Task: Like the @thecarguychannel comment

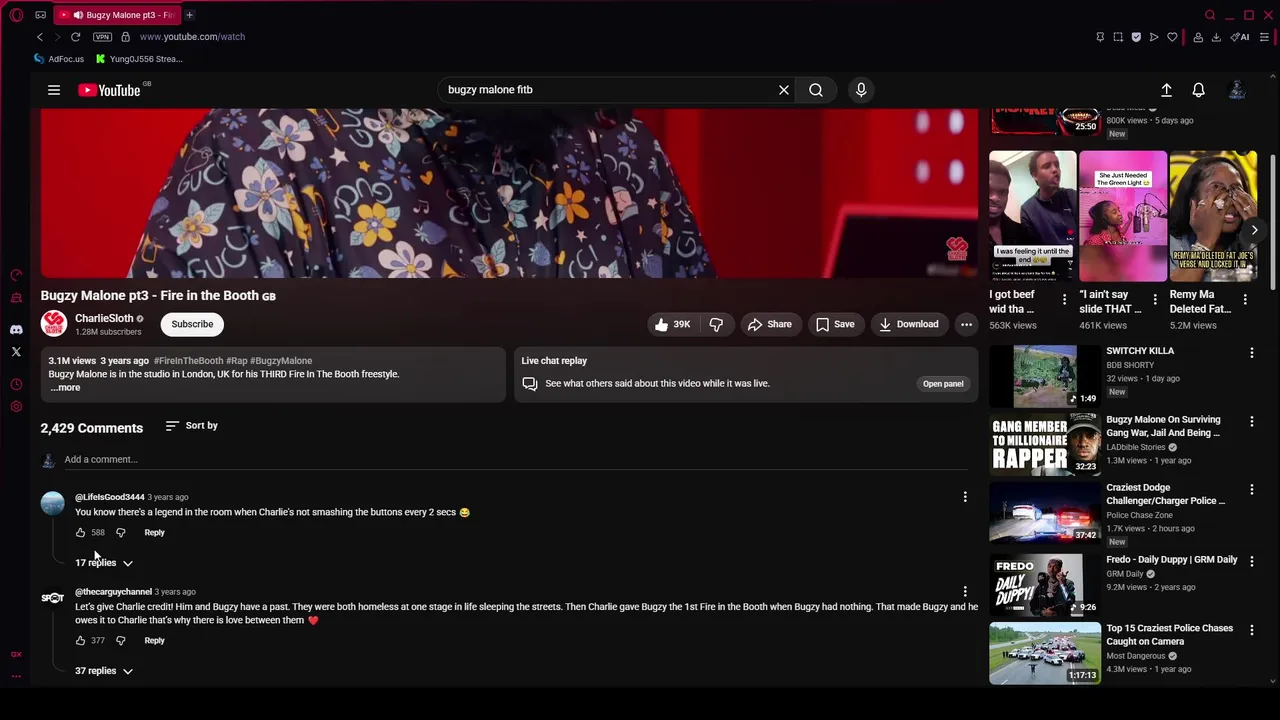Action: pyautogui.click(x=81, y=641)
